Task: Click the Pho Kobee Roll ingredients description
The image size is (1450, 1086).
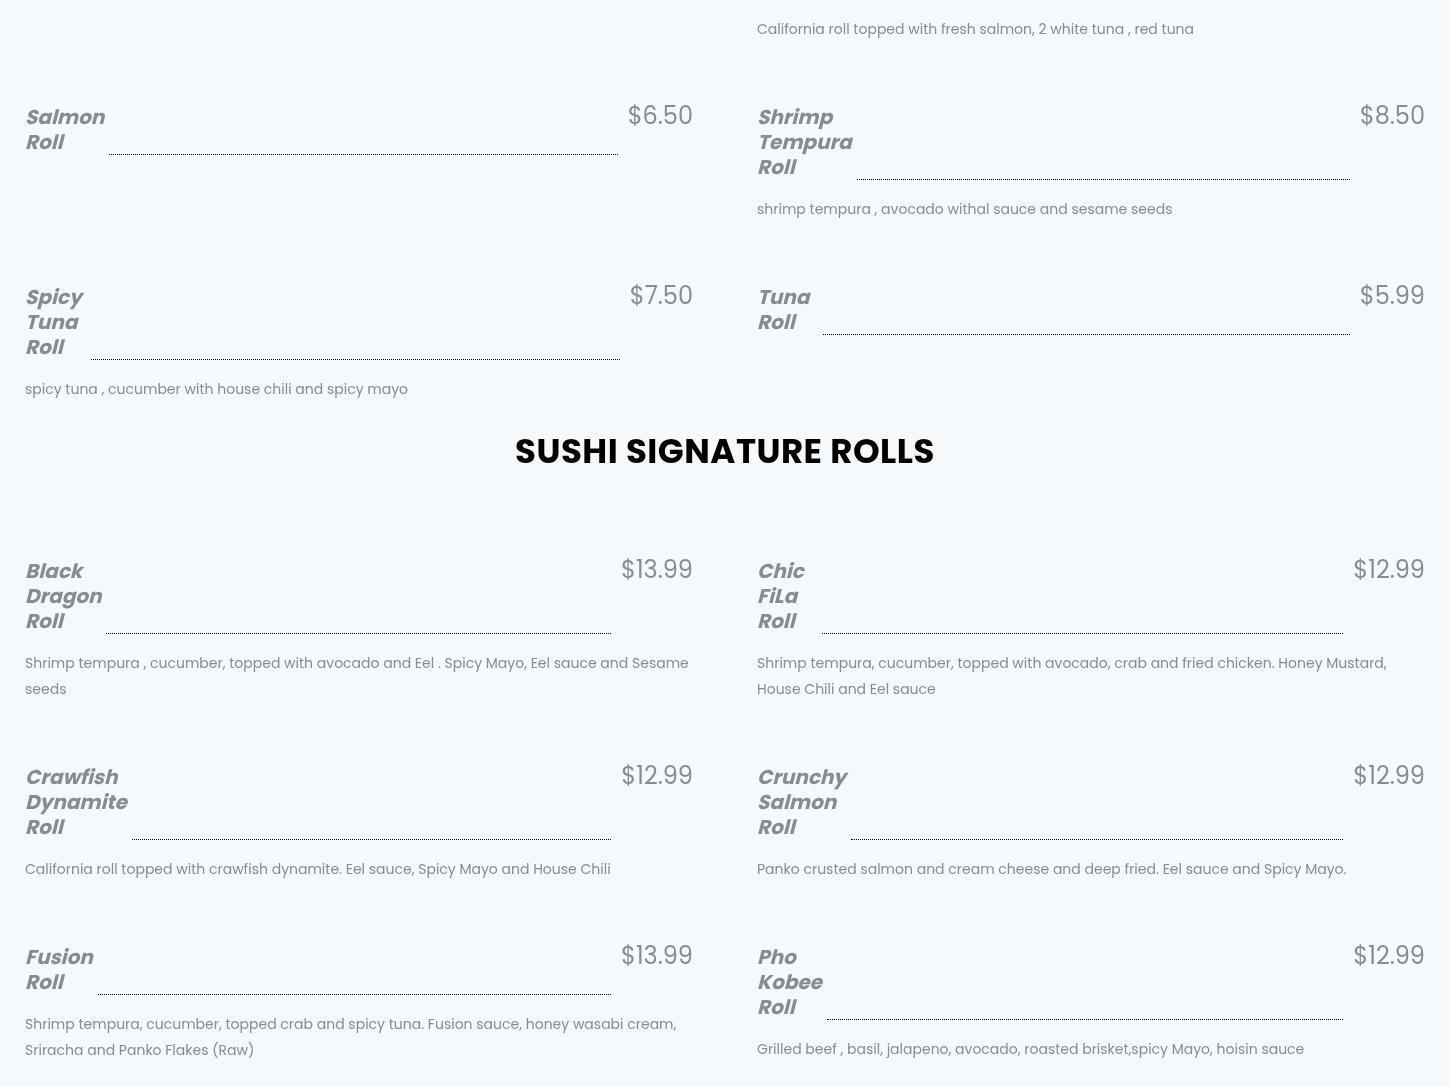Action: click(x=1030, y=1049)
